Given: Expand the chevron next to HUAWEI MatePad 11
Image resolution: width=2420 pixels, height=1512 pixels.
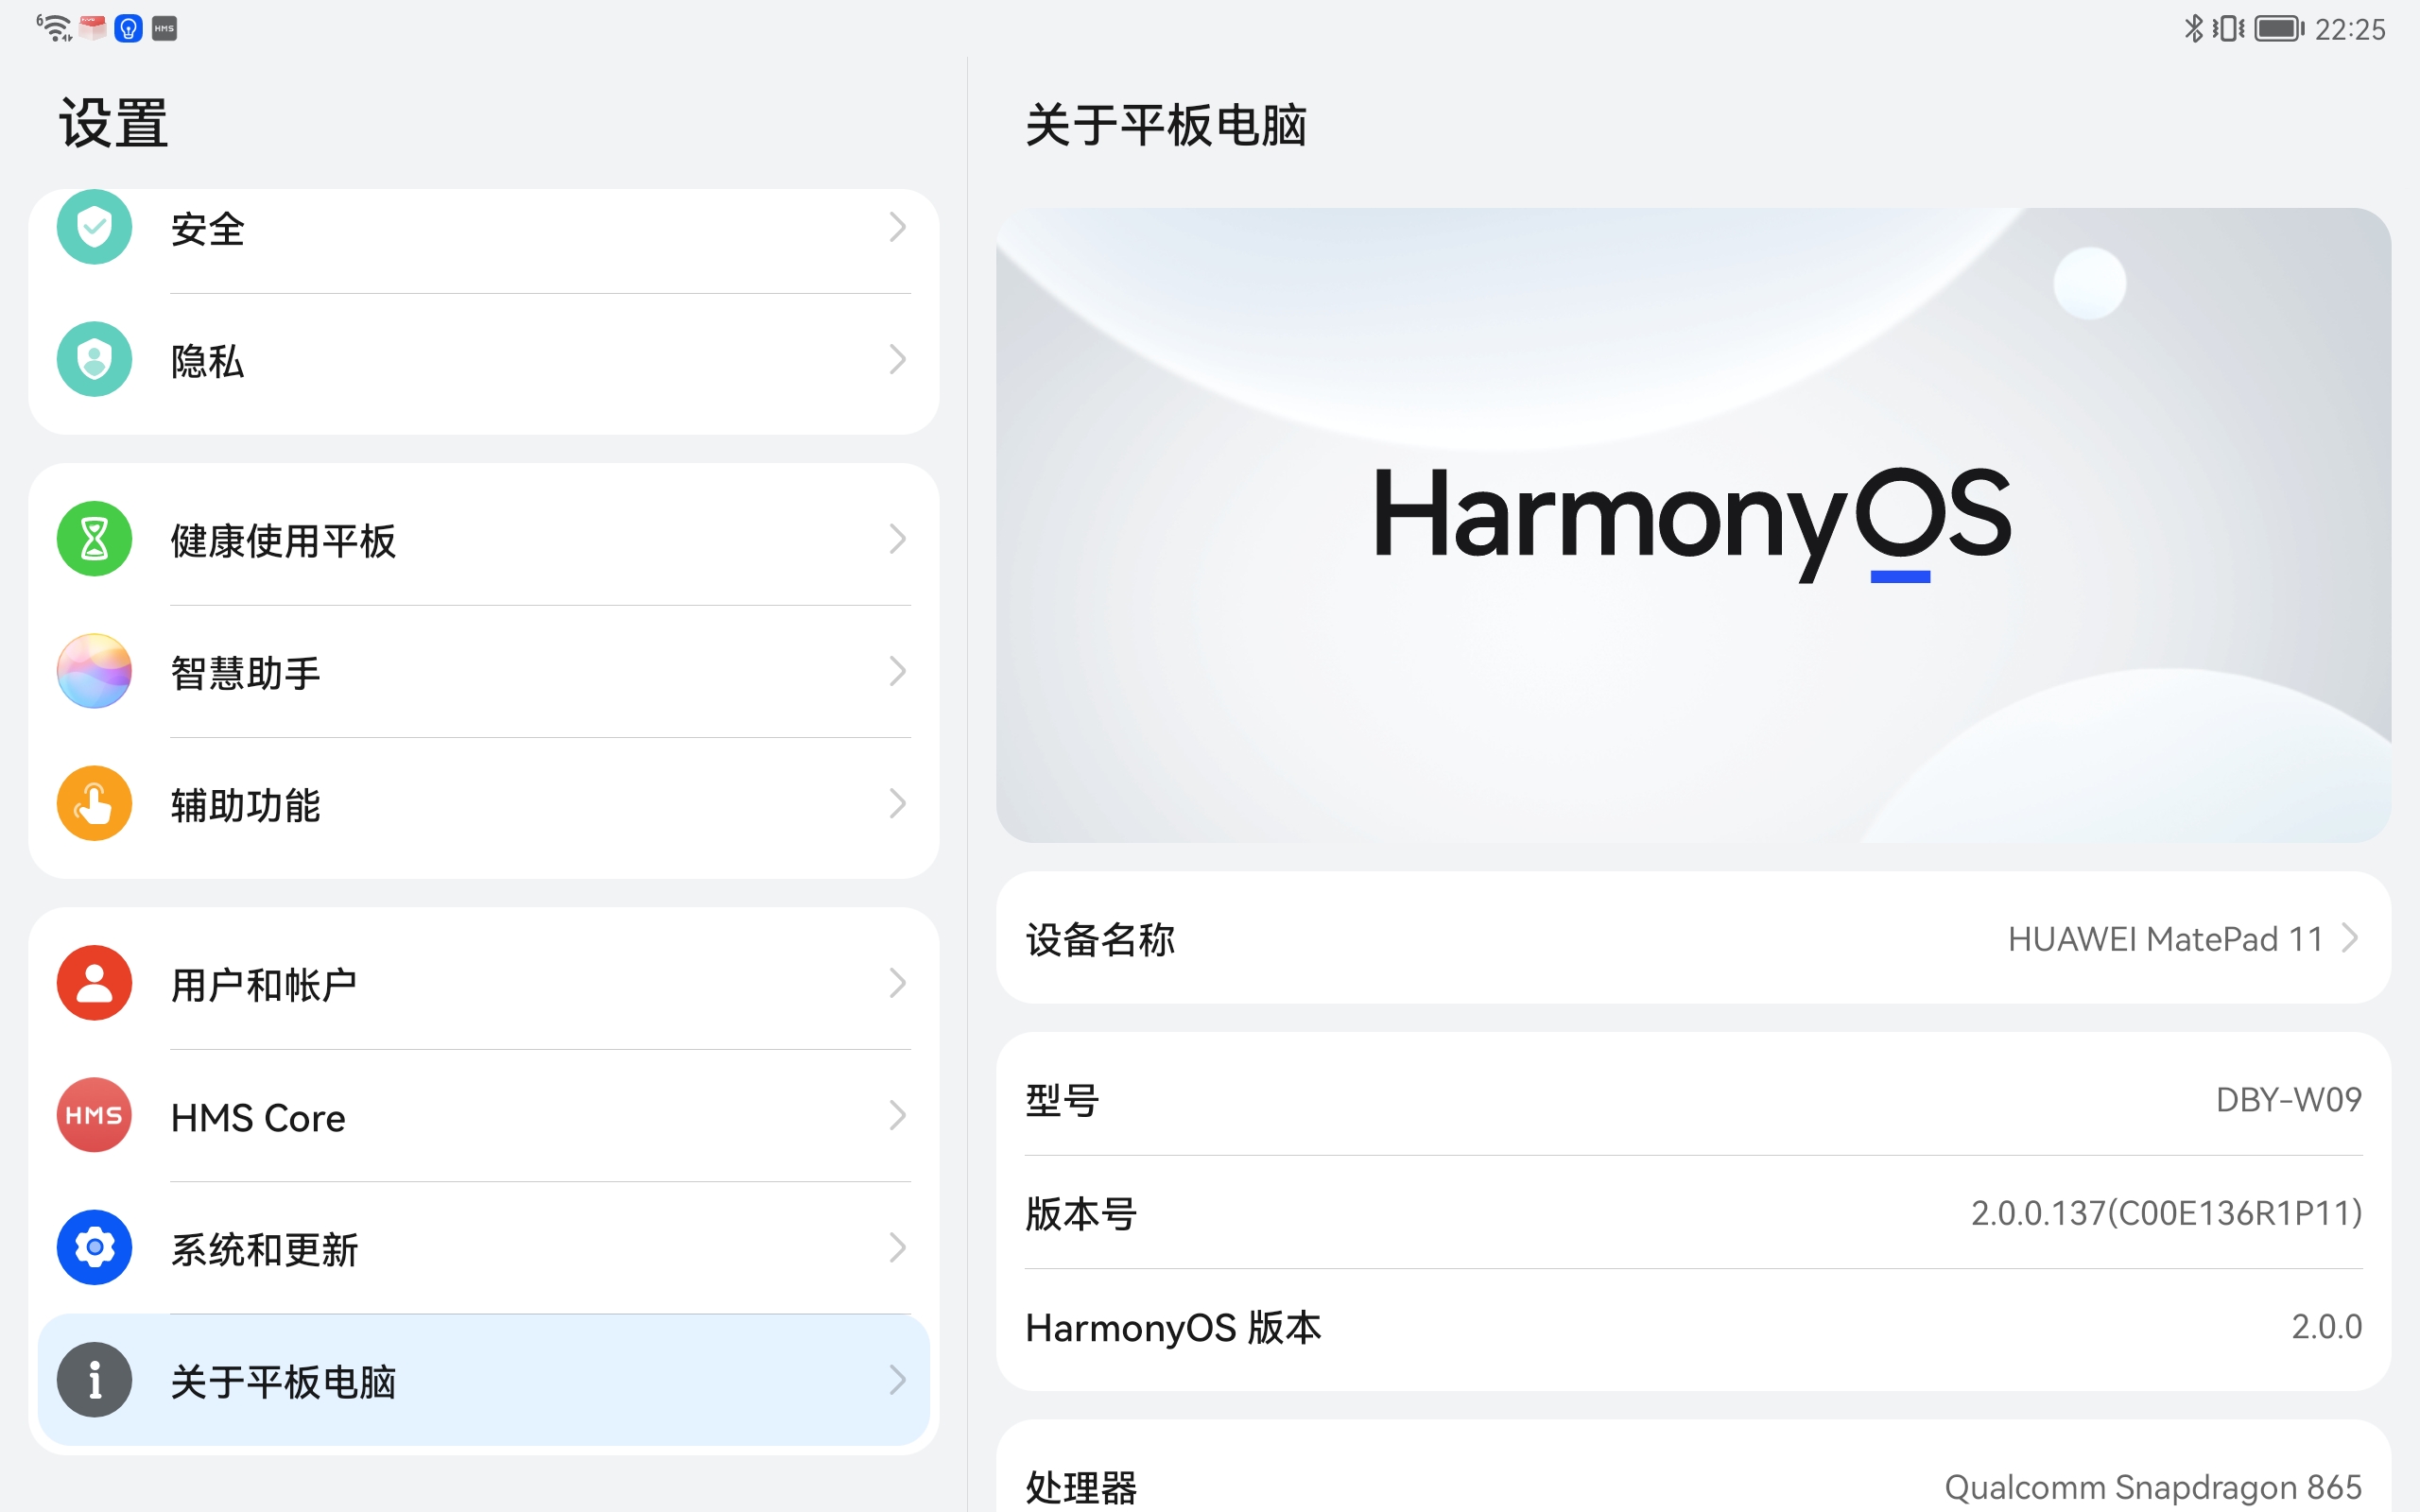Looking at the screenshot, I should click(2350, 938).
